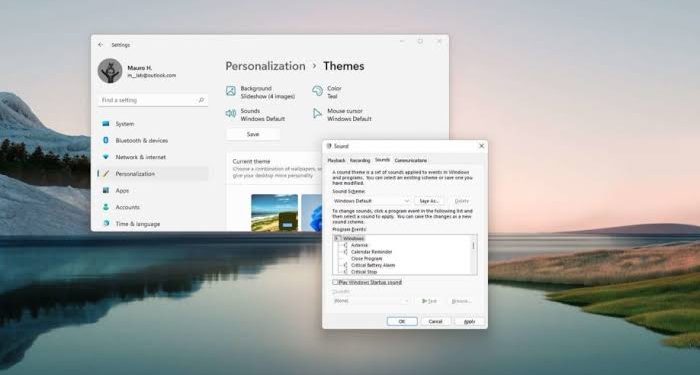Click Background Slideshow (4 images) text
Image resolution: width=700 pixels, height=375 pixels.
click(x=267, y=92)
